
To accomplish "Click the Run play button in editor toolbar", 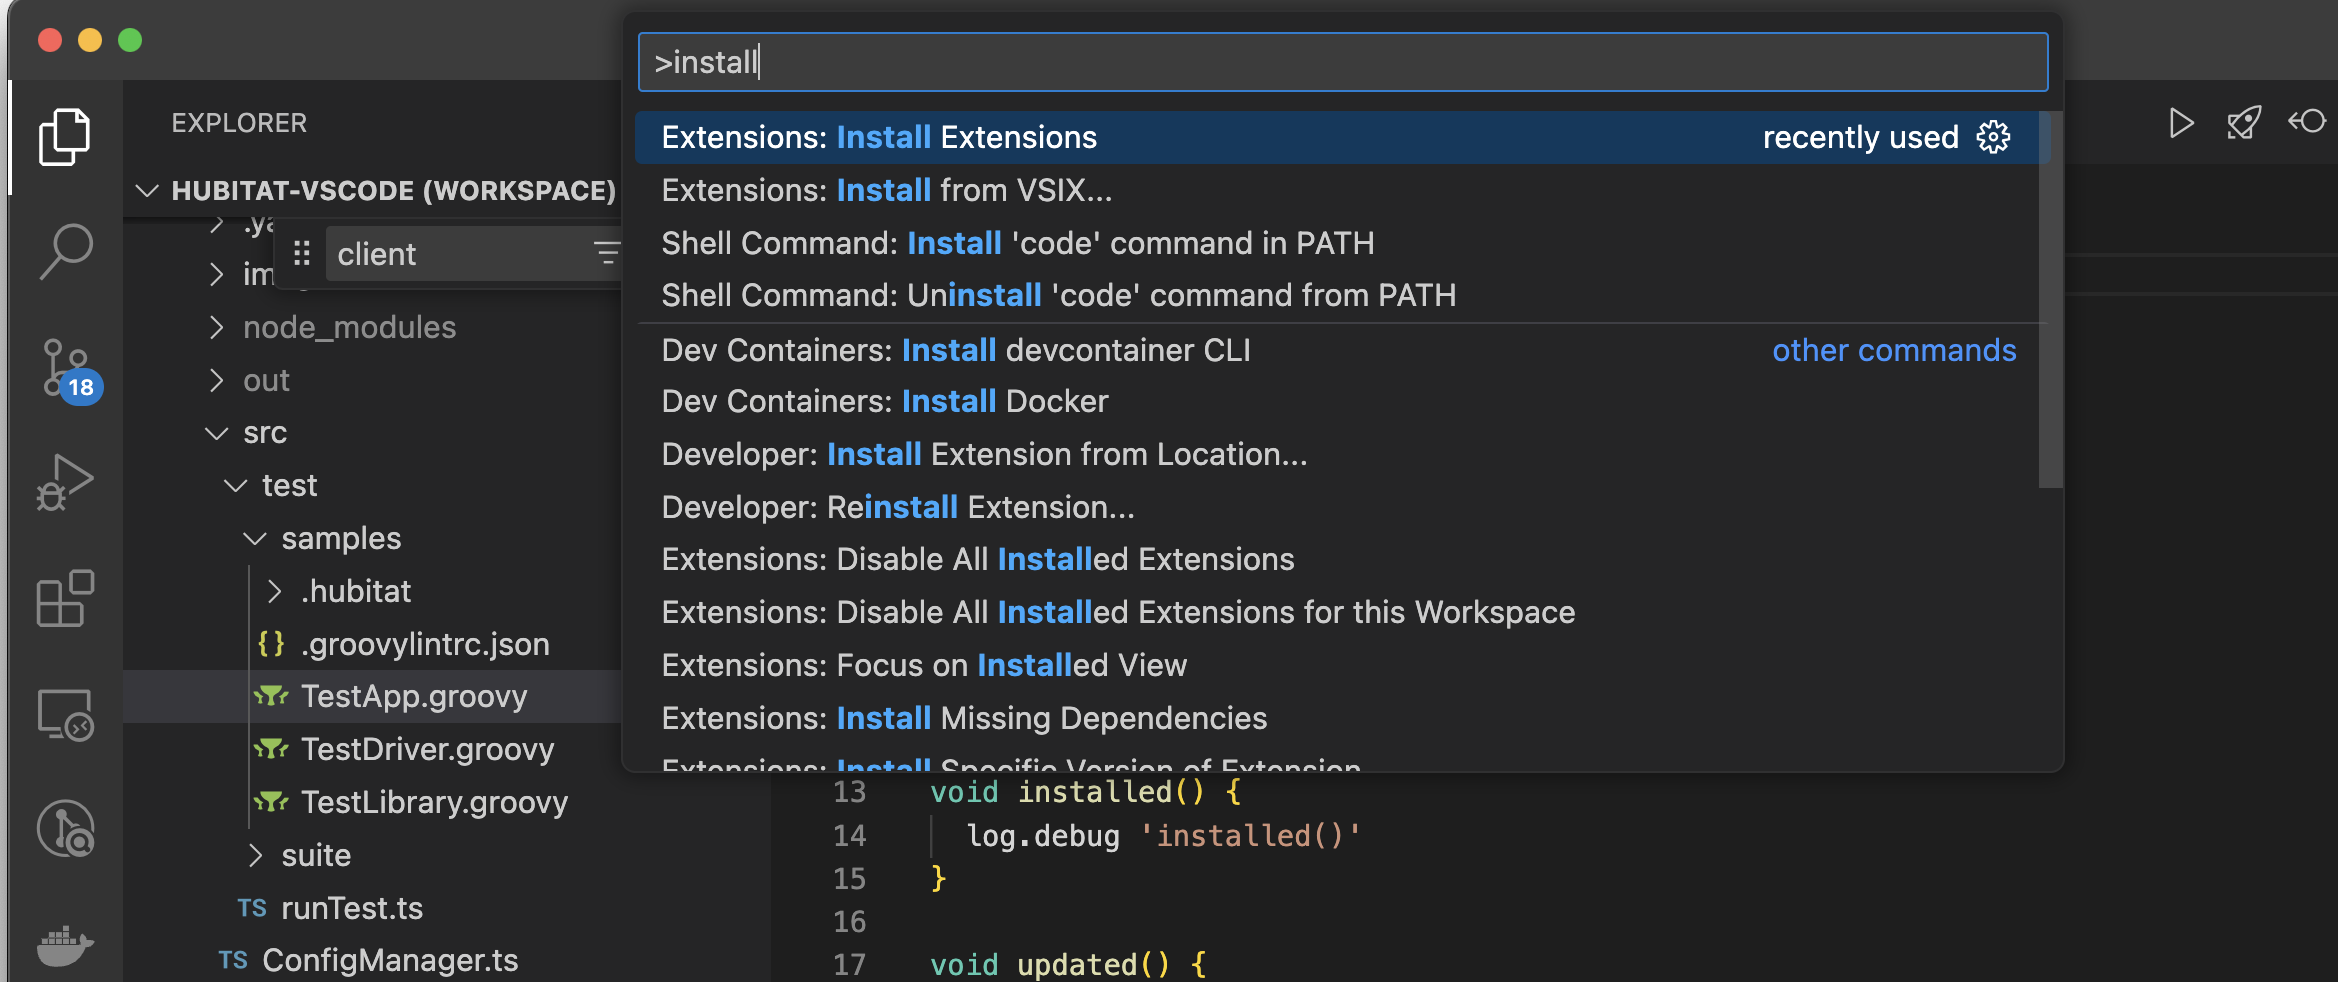I will coord(2180,123).
